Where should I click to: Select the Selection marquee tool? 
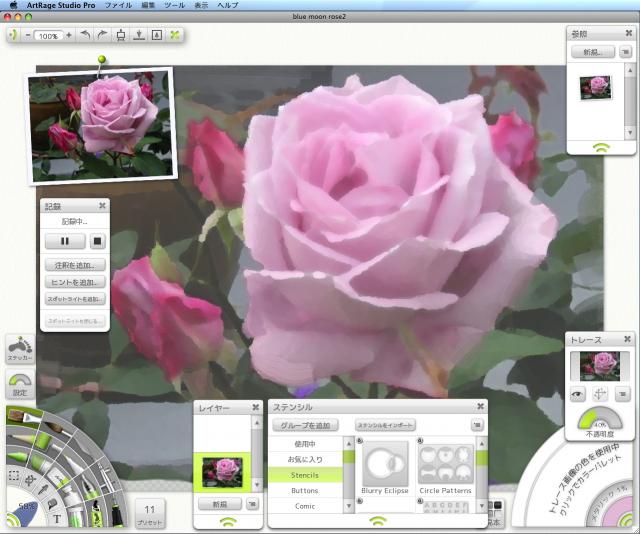[x=14, y=475]
